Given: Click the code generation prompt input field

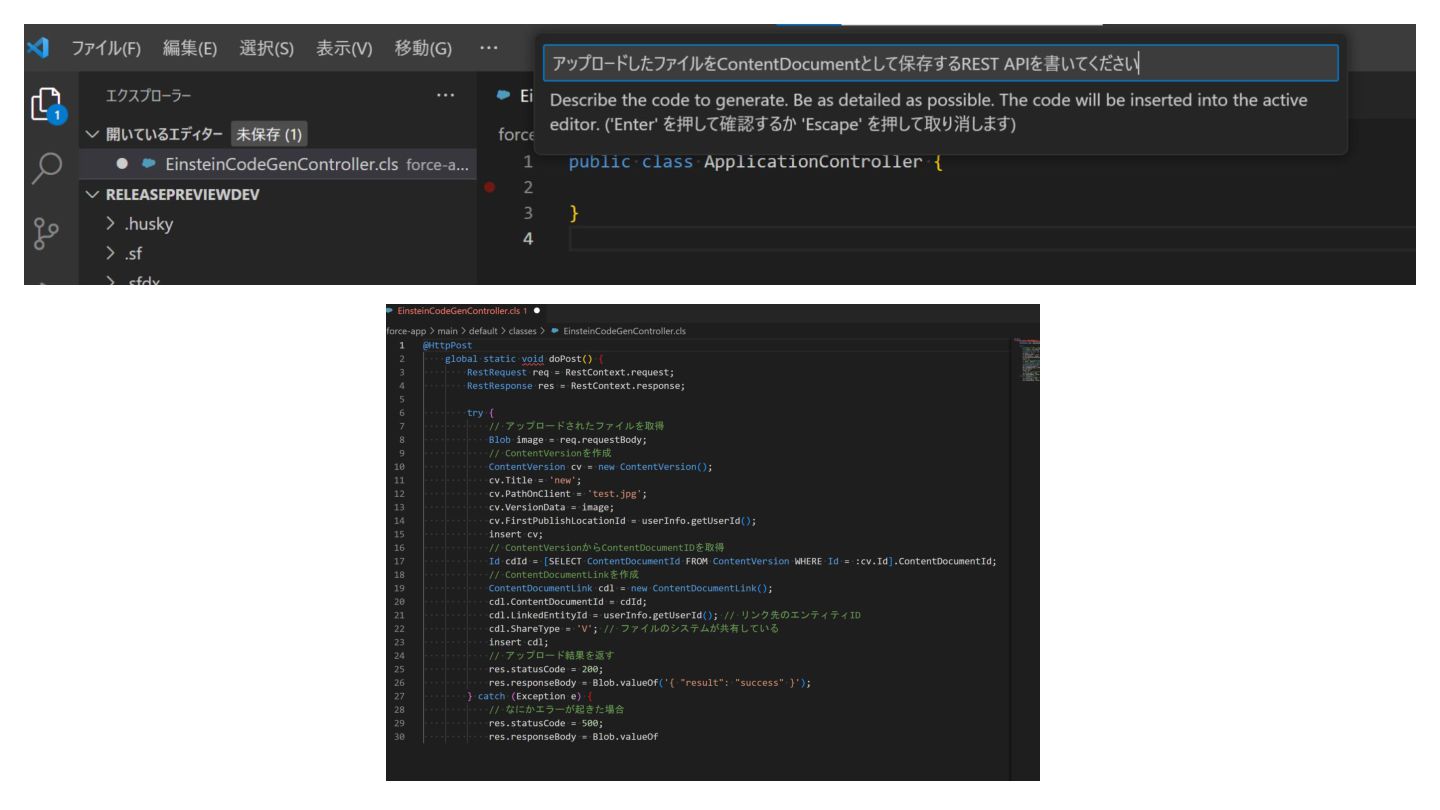Looking at the screenshot, I should [x=938, y=64].
